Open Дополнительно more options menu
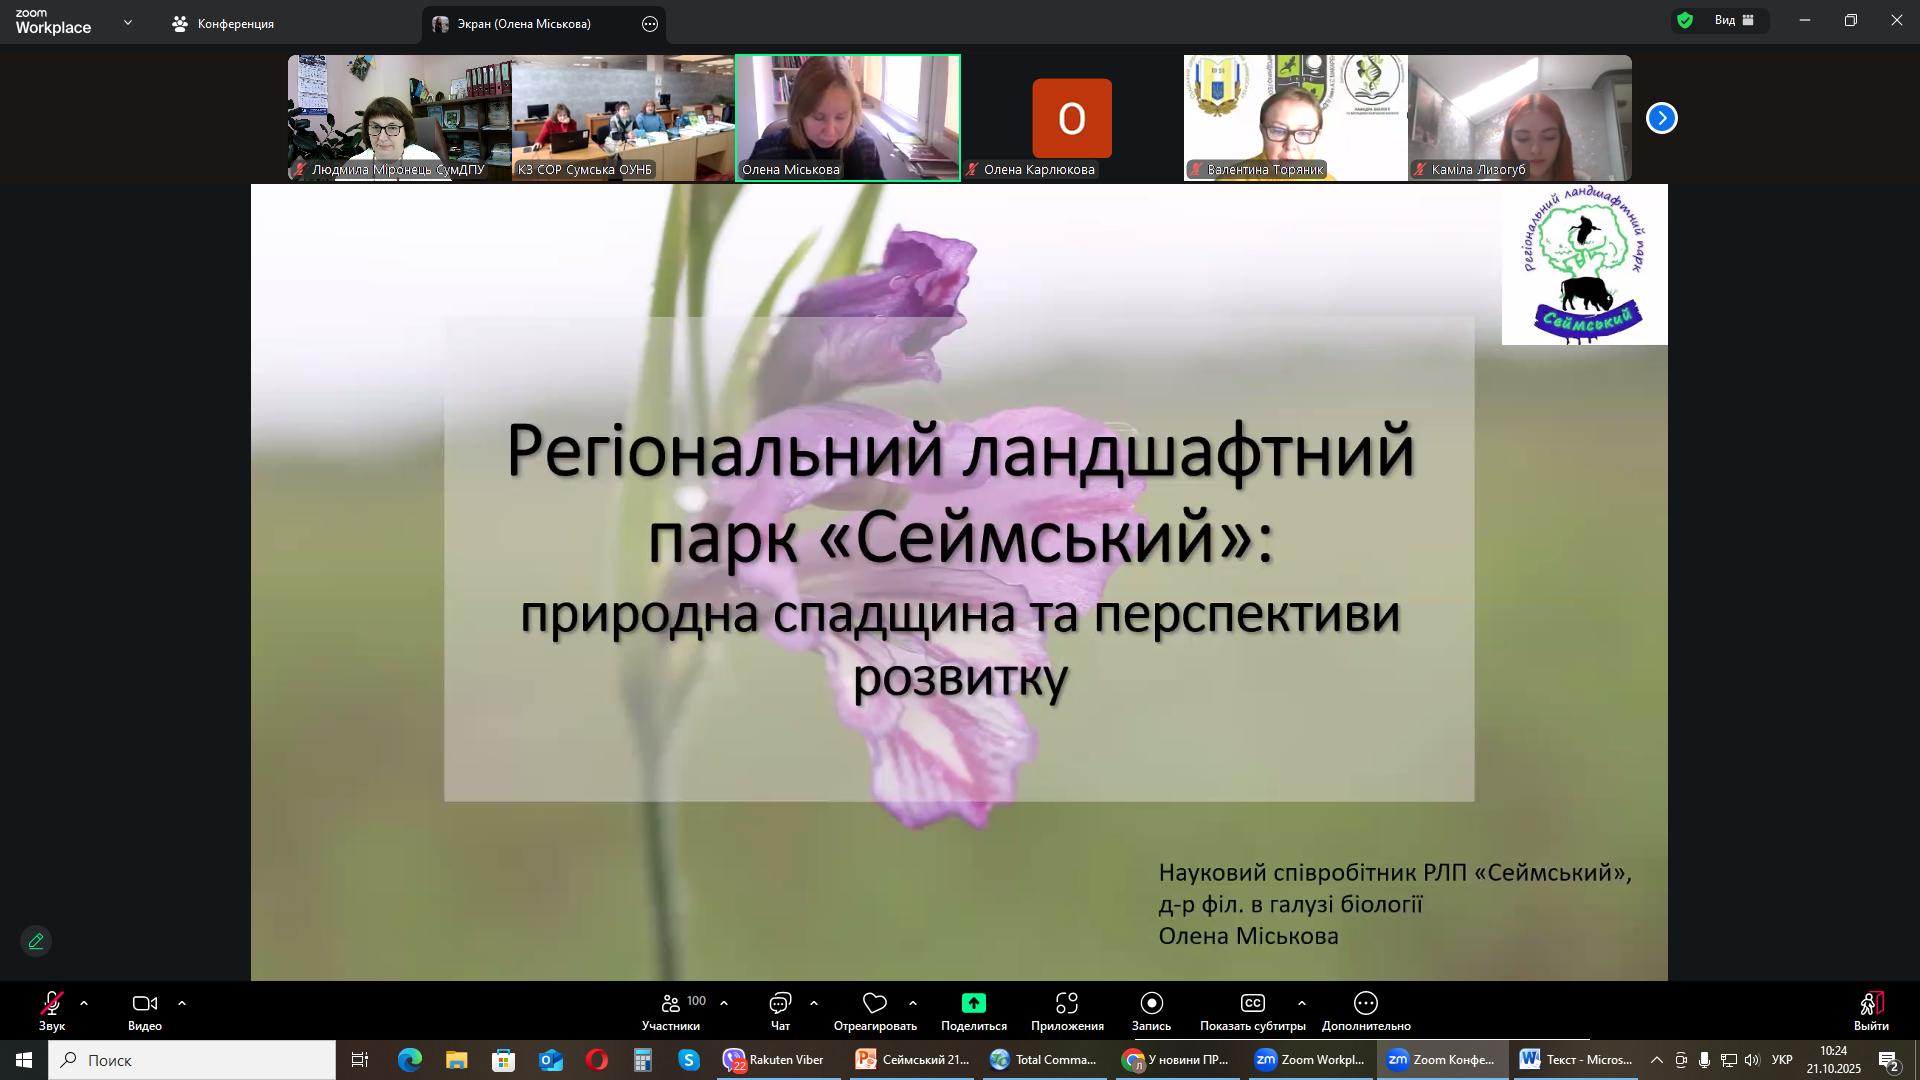The image size is (1920, 1080). click(1365, 1004)
